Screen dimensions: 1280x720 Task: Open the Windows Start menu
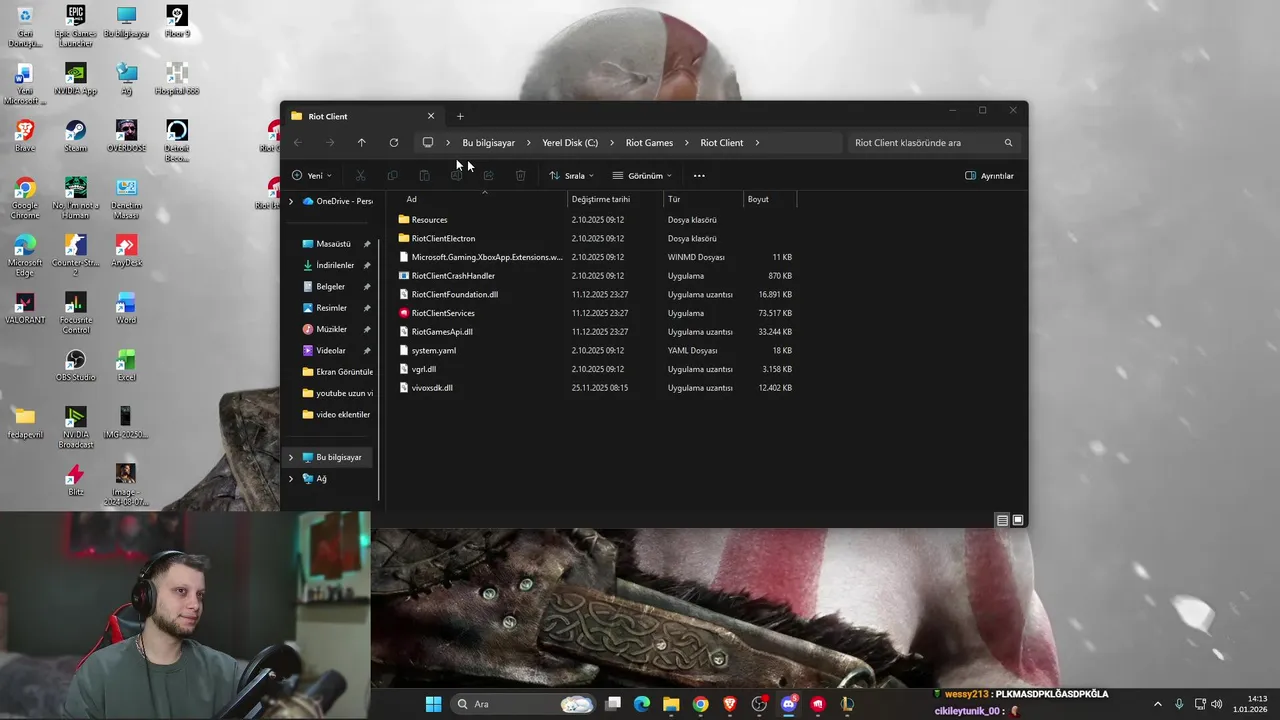tap(433, 704)
